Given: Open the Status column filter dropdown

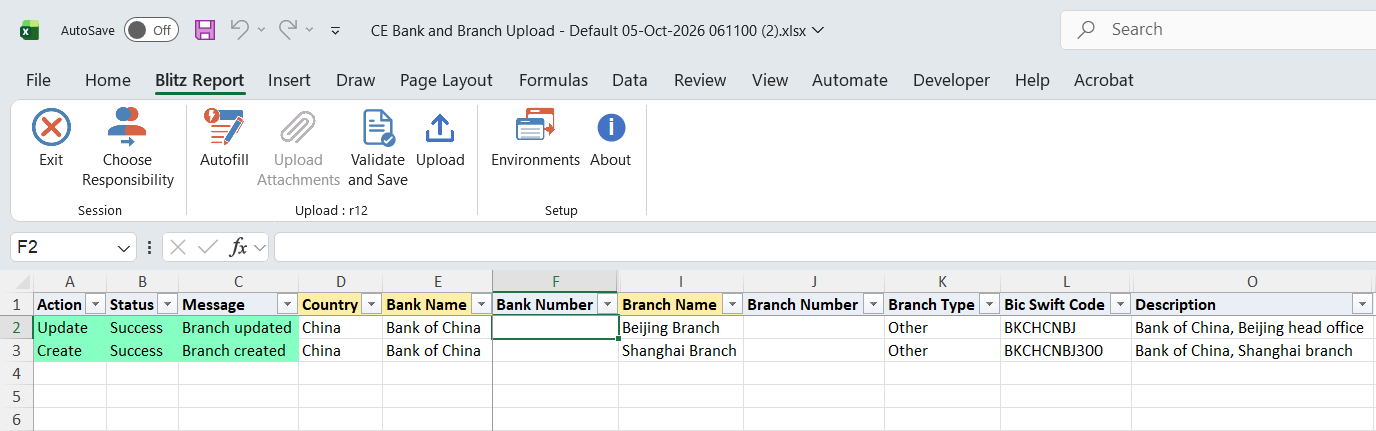Looking at the screenshot, I should point(168,304).
